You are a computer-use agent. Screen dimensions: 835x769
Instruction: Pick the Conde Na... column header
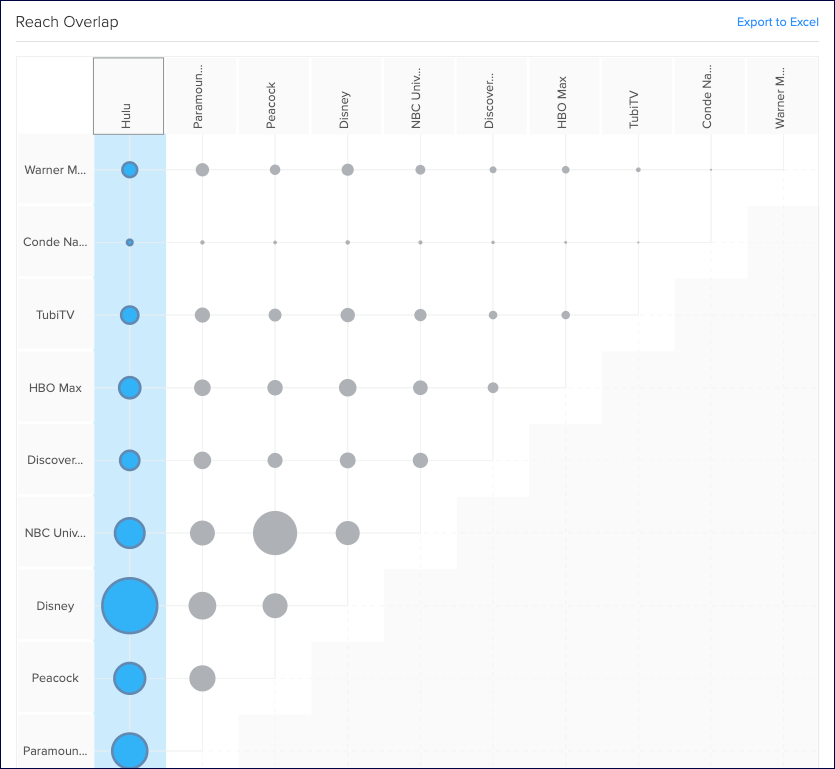(710, 96)
